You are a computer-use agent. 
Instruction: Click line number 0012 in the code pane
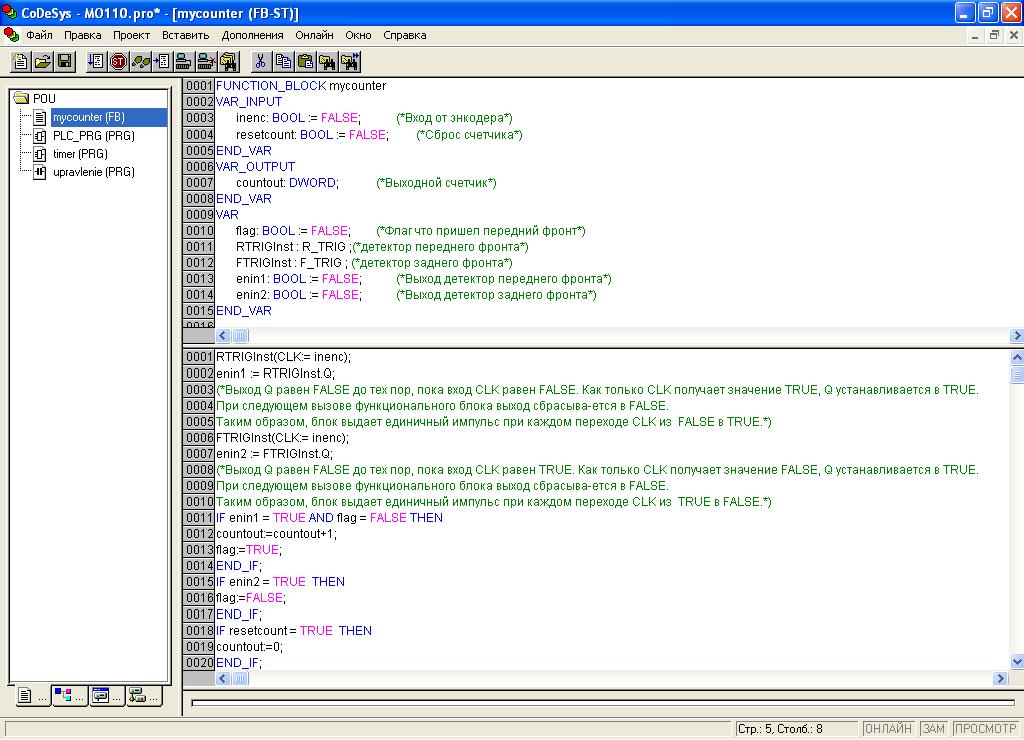tap(199, 534)
